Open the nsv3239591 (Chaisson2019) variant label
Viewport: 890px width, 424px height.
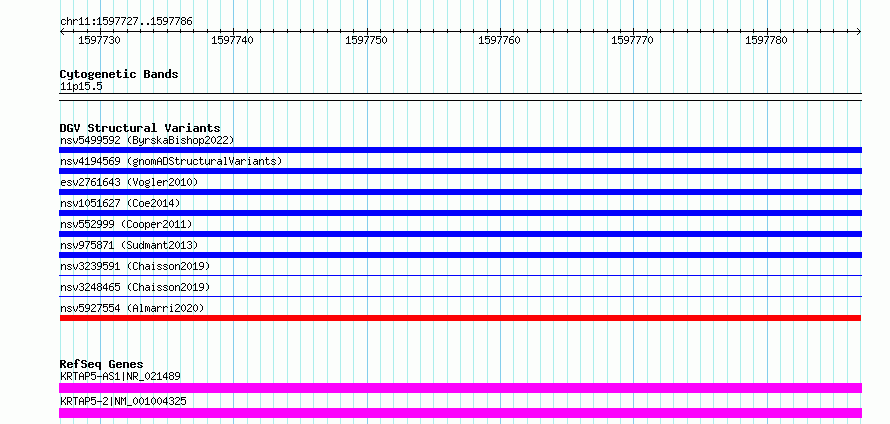(x=135, y=266)
